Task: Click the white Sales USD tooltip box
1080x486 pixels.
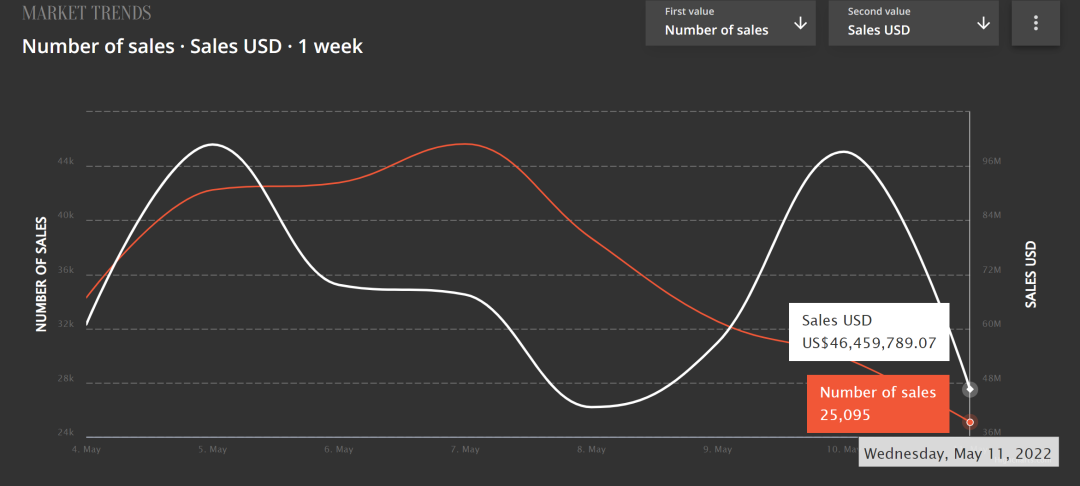Action: (869, 332)
